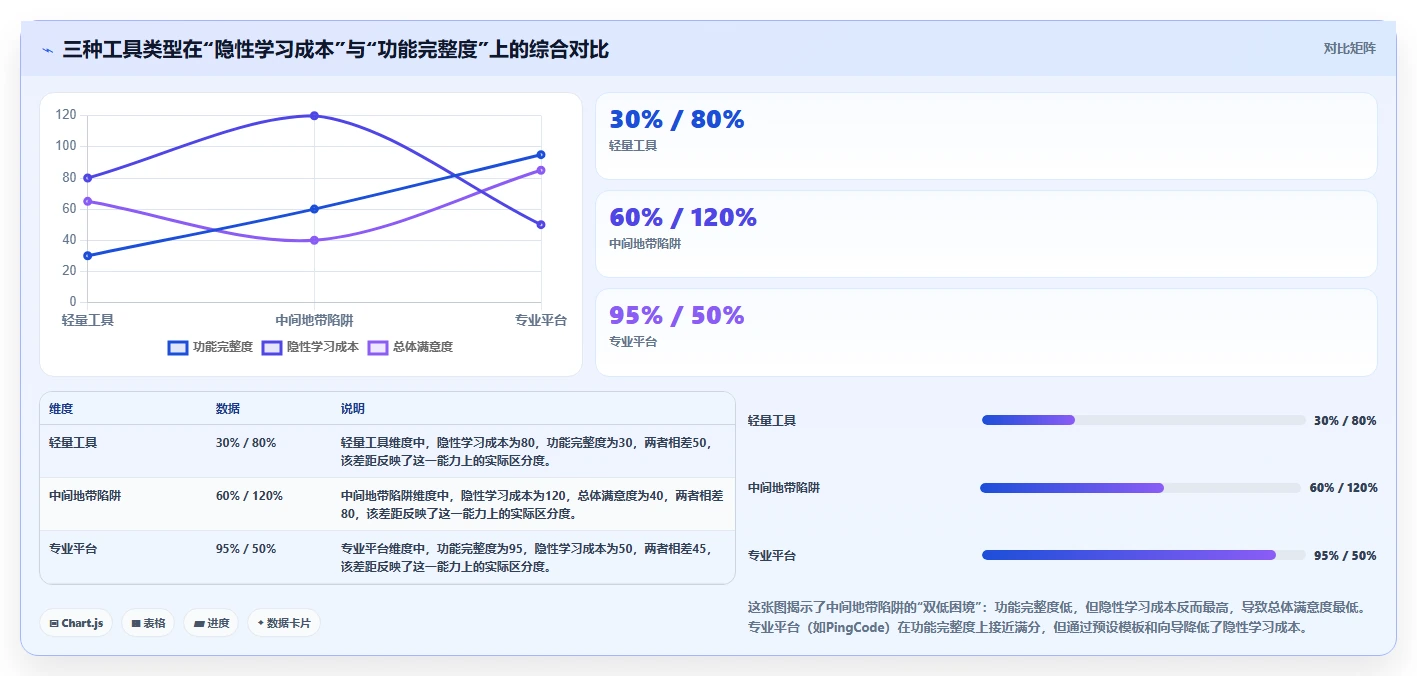Viewport: 1417px width, 676px height.
Task: Click the main title 三种工具类型… 综合对比
Action: 335,50
